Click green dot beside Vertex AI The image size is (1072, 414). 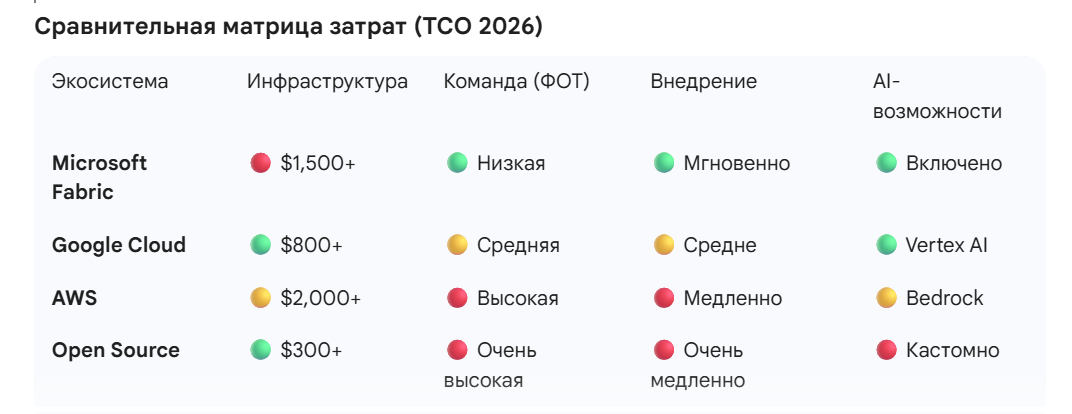[886, 245]
